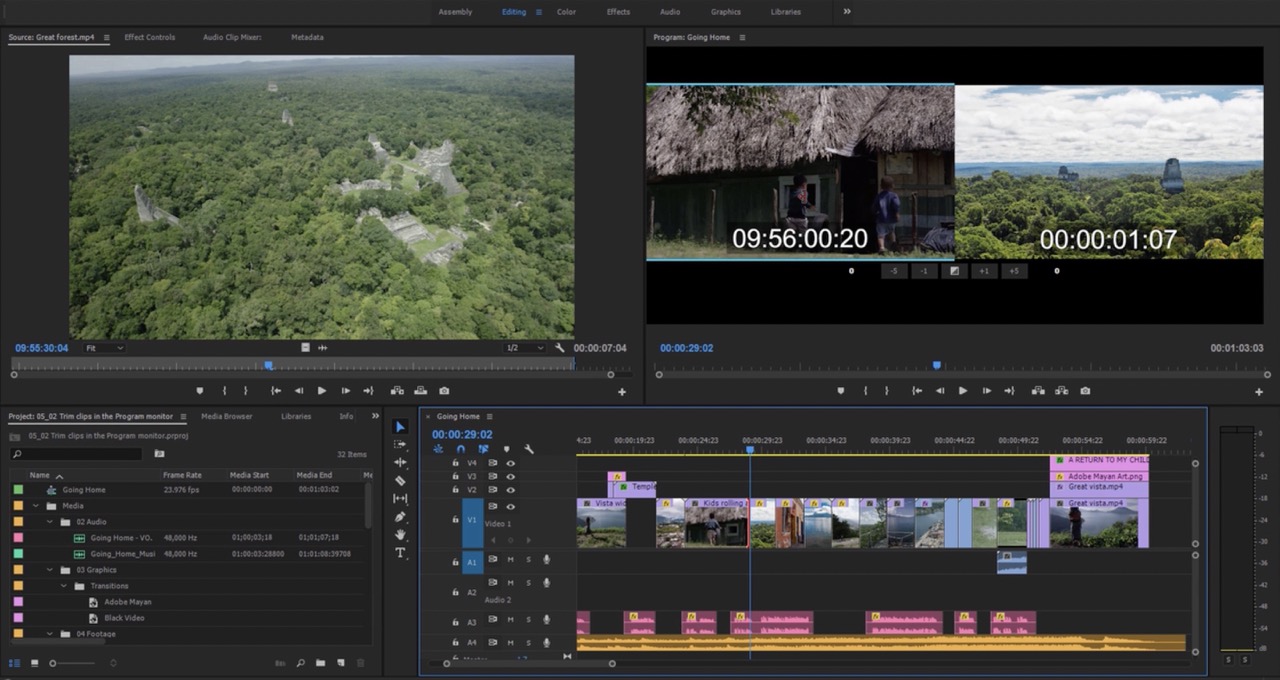
Task: Open the Media Browser tab
Action: [227, 416]
